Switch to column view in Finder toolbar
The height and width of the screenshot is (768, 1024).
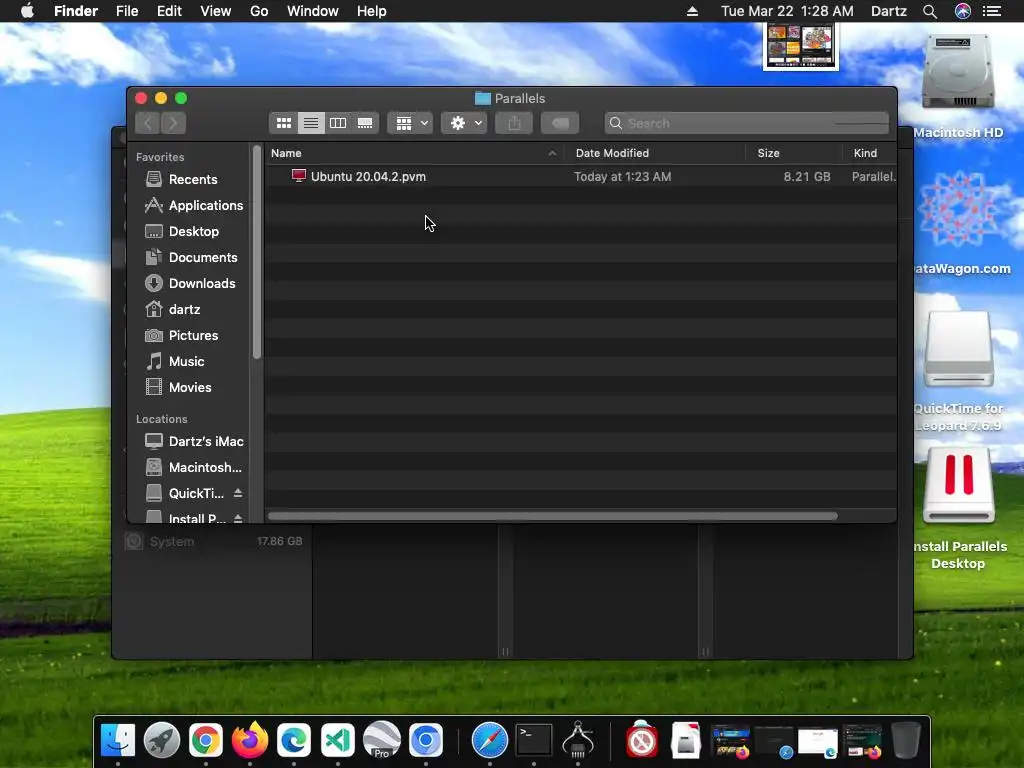point(338,123)
